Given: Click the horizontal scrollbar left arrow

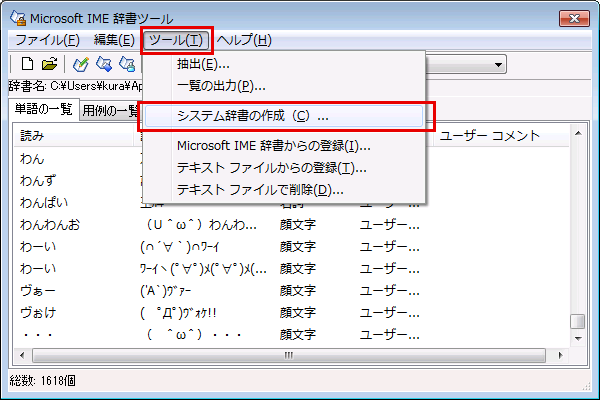Looking at the screenshot, I should (x=22, y=355).
